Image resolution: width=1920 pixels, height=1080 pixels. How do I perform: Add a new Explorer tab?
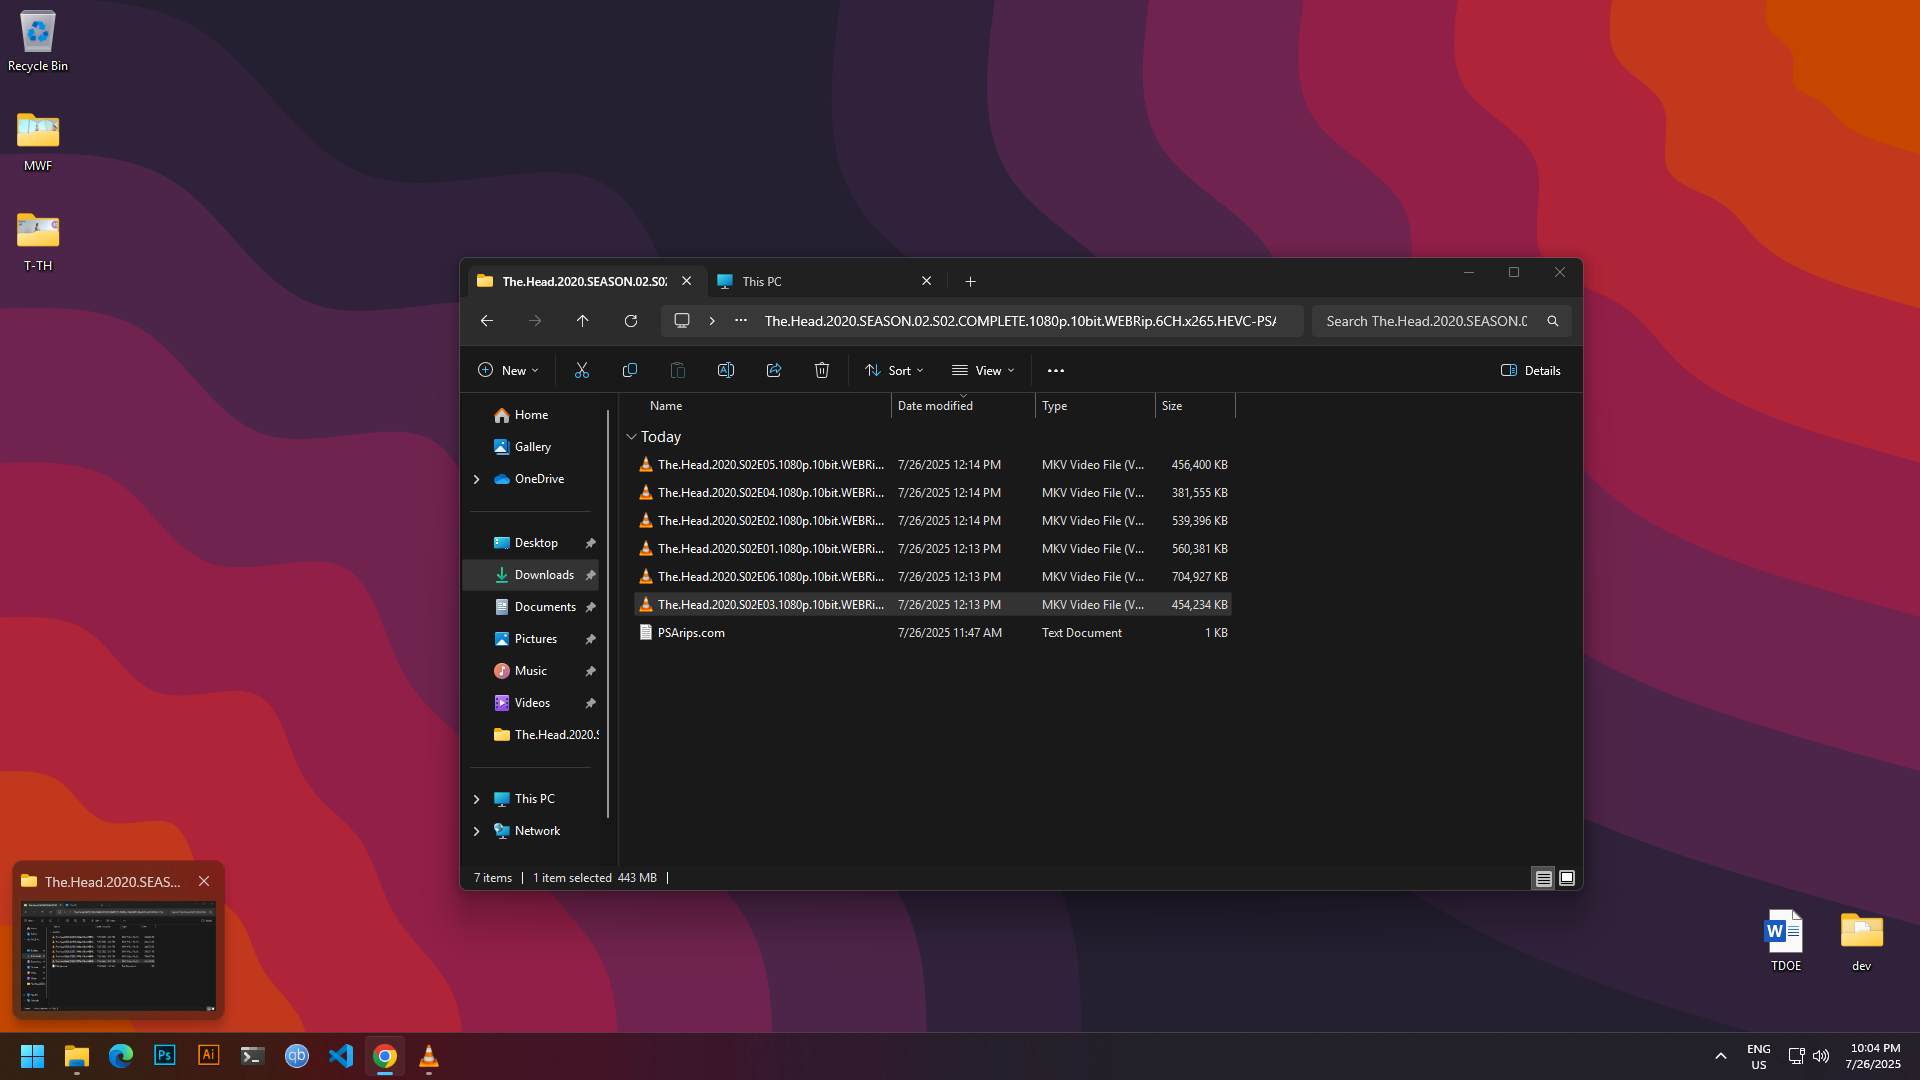pyautogui.click(x=971, y=282)
